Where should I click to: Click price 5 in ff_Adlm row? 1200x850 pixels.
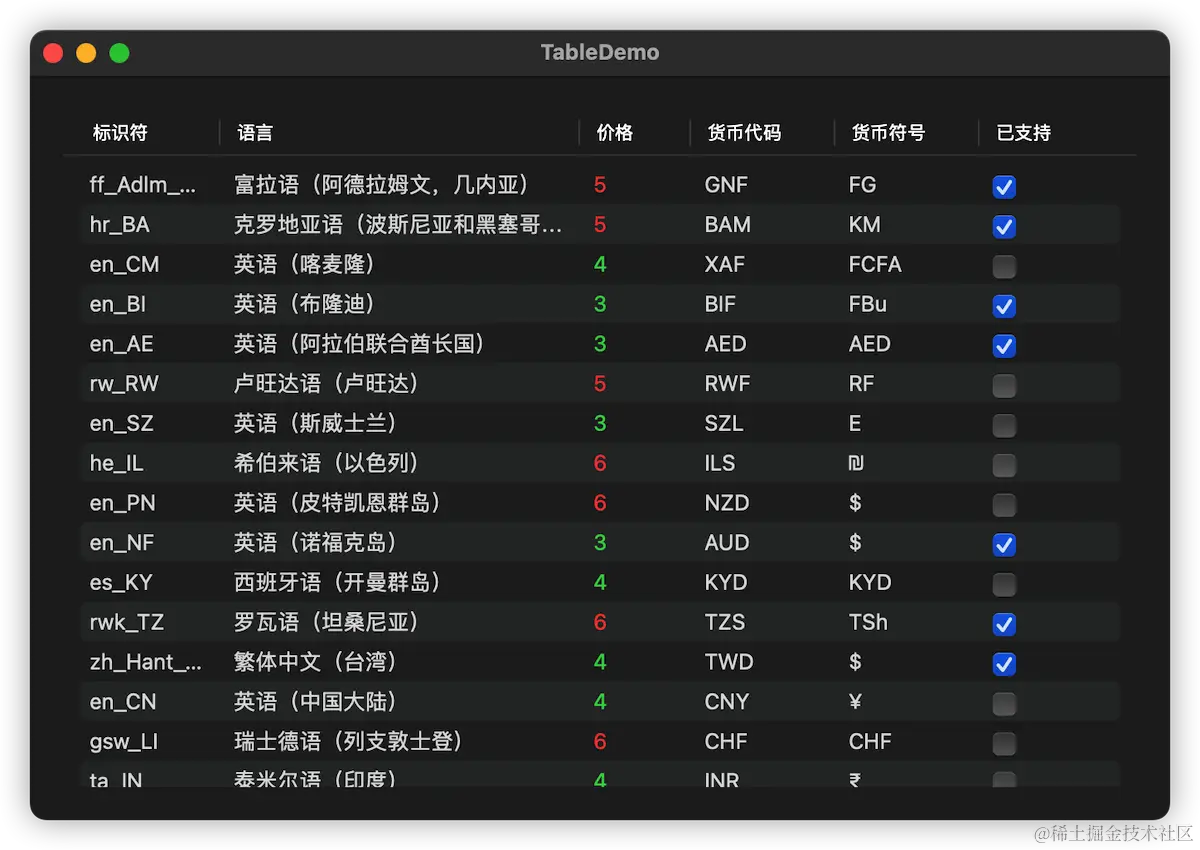click(600, 185)
